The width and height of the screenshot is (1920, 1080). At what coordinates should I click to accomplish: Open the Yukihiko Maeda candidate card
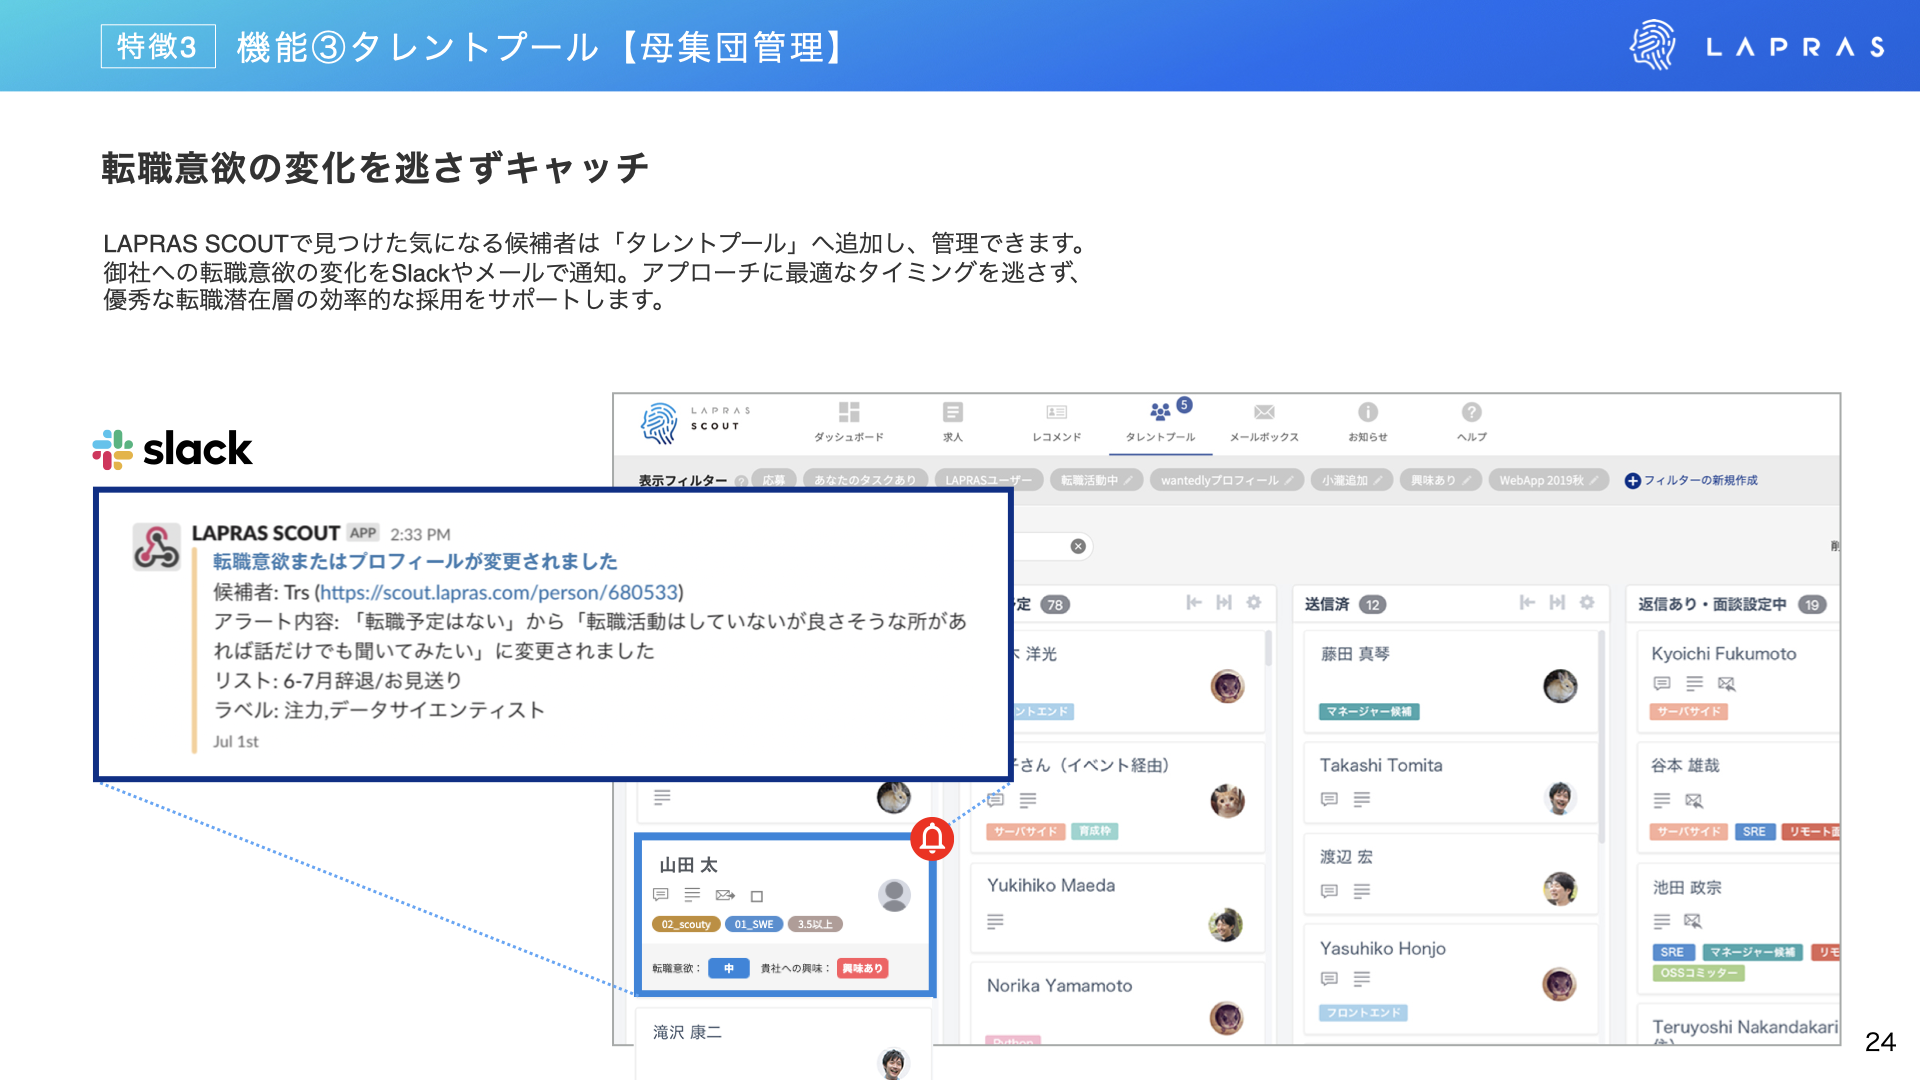click(1117, 907)
